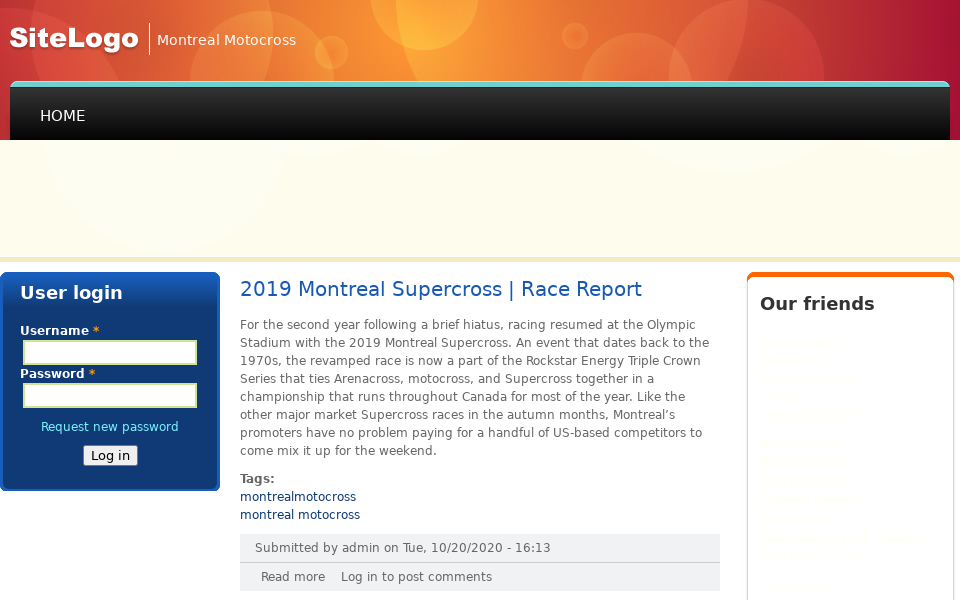The width and height of the screenshot is (960, 600).
Task: Click Log in to post comments
Action: [x=416, y=576]
